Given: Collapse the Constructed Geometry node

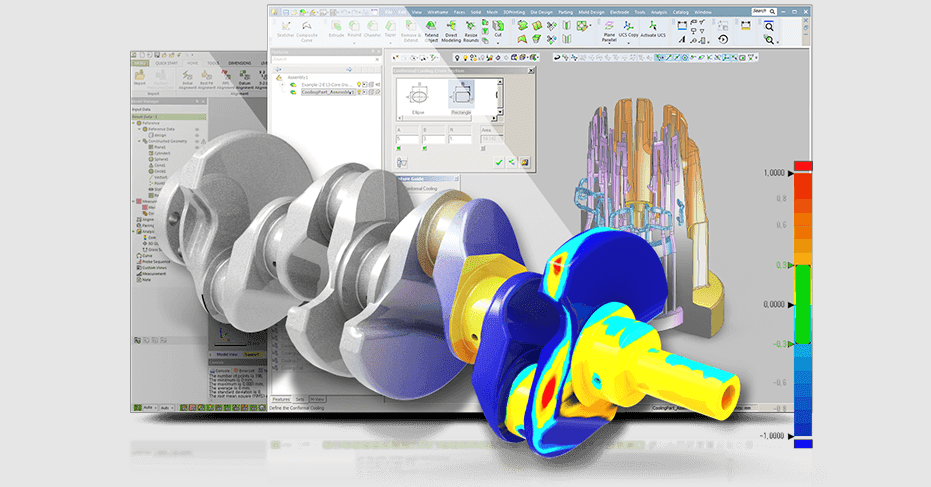Looking at the screenshot, I should (140, 141).
